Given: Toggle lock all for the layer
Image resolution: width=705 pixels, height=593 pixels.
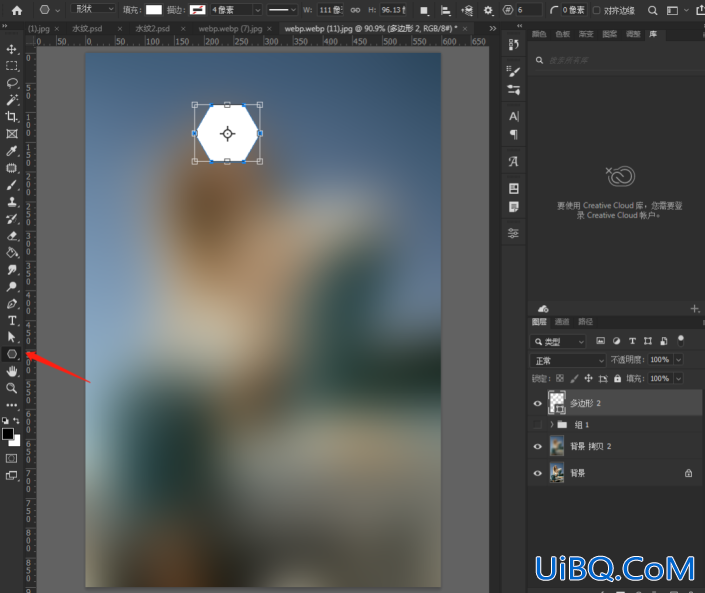Looking at the screenshot, I should pos(617,379).
